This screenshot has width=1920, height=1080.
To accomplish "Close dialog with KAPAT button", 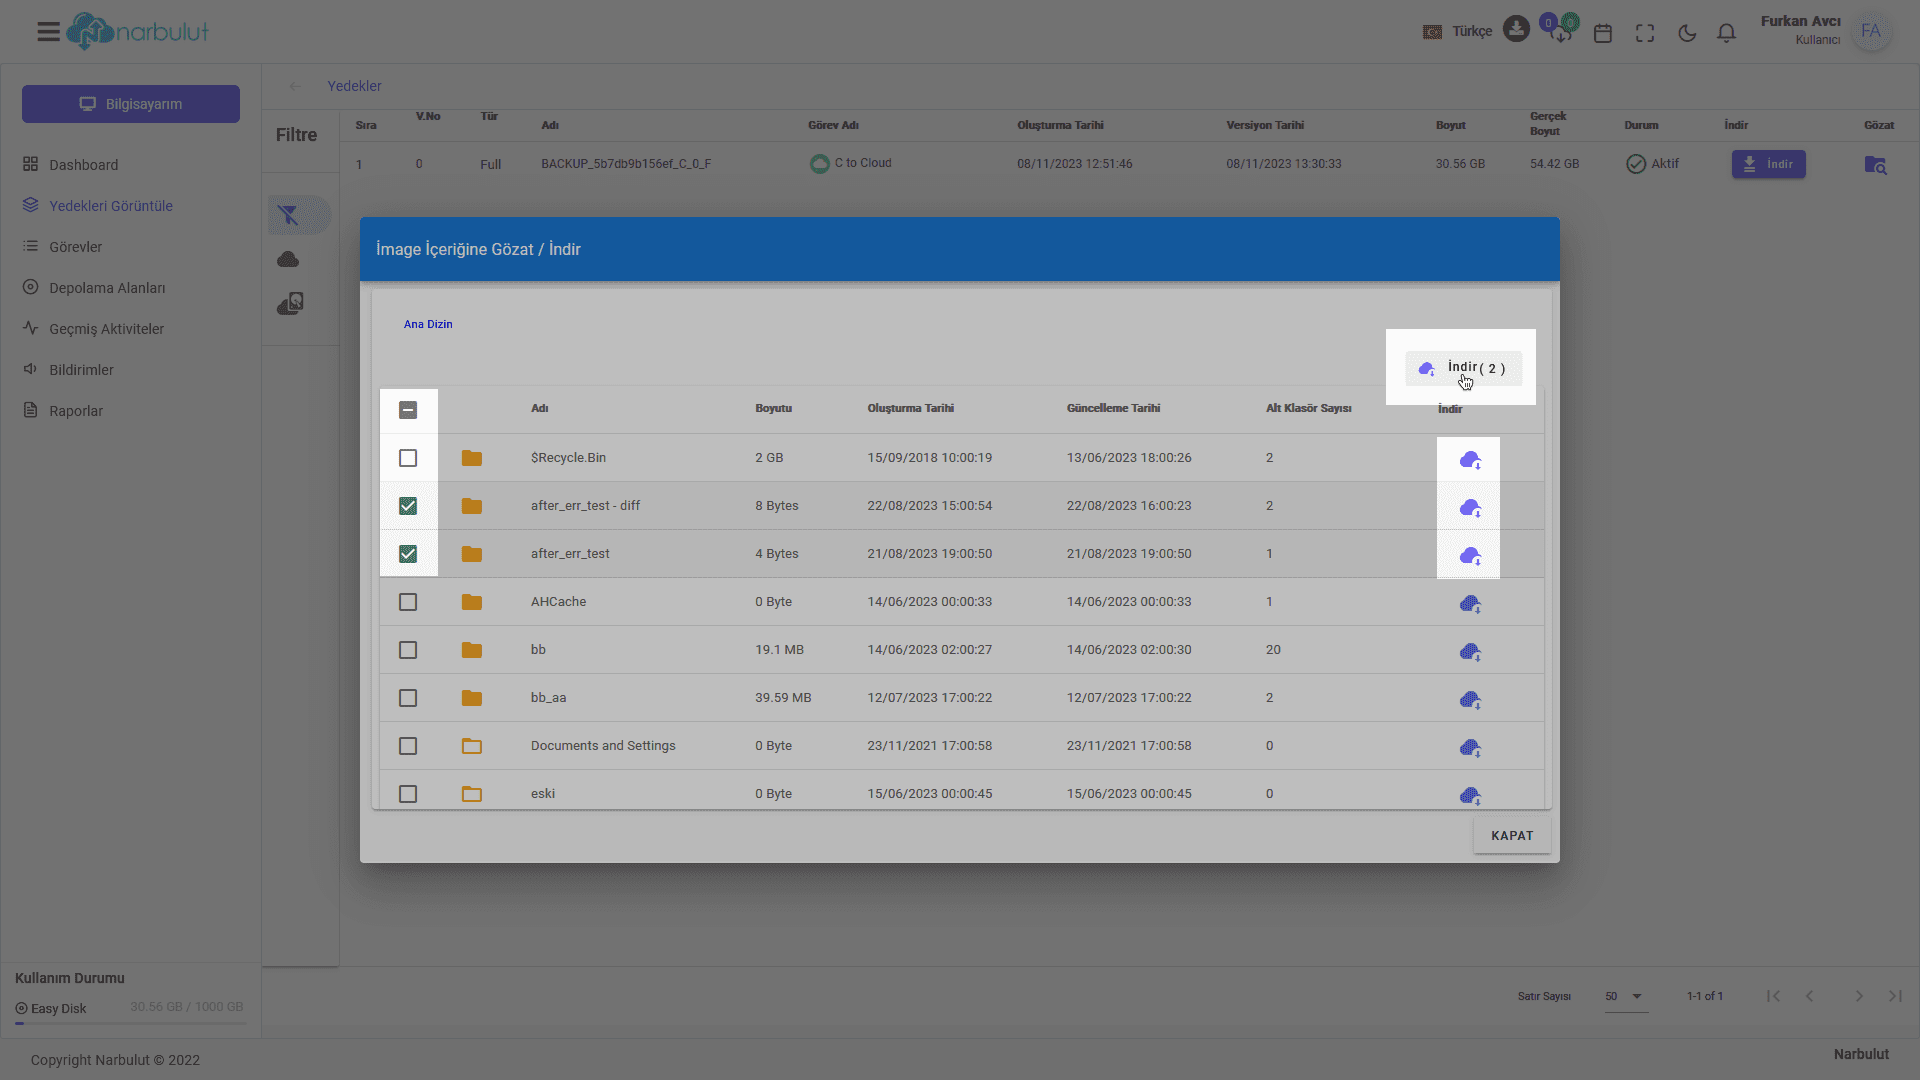I will coord(1511,836).
